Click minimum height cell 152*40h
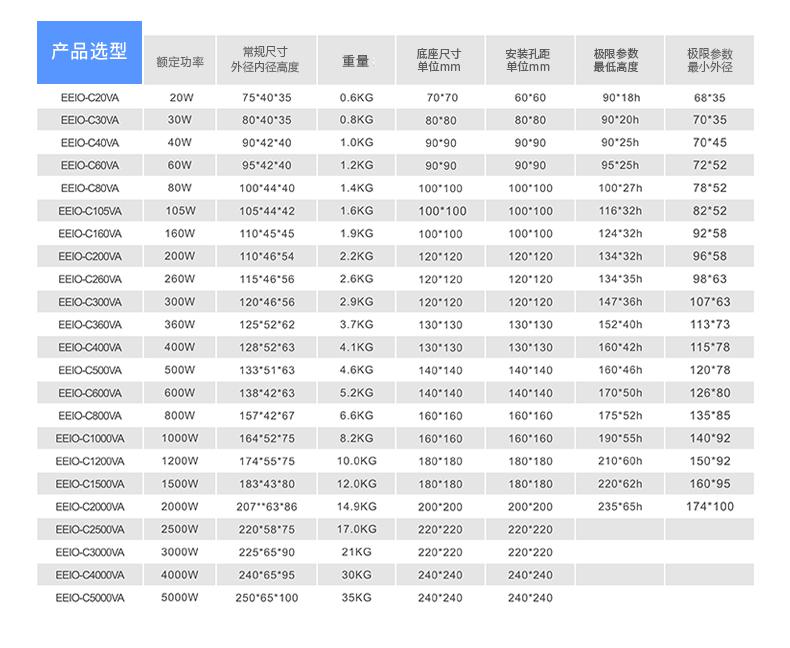Screen dimensions: 790x648 point(620,325)
